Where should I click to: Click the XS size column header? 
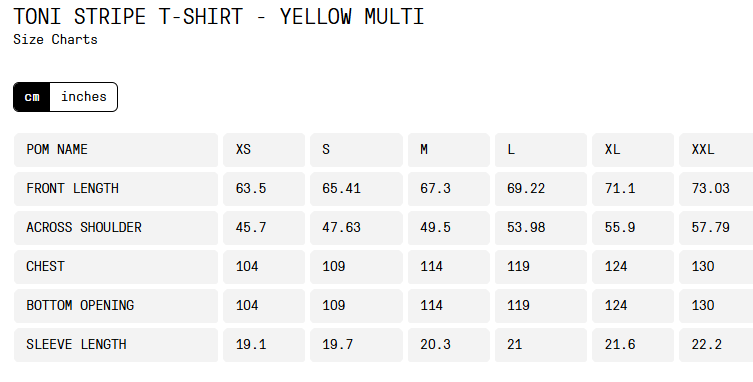coord(264,150)
